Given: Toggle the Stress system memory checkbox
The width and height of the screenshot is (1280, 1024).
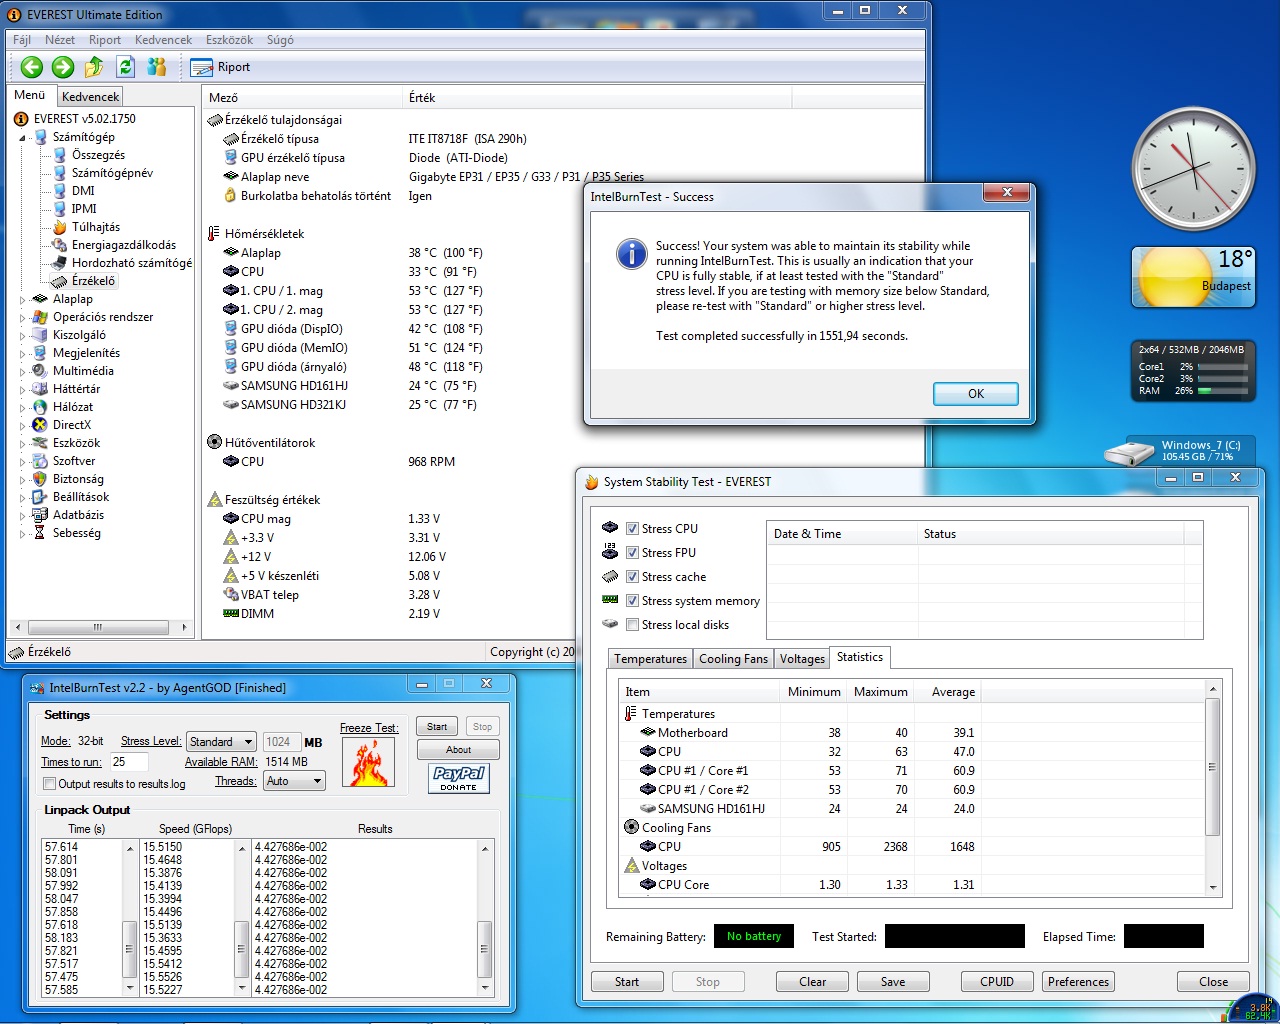Looking at the screenshot, I should tap(632, 600).
